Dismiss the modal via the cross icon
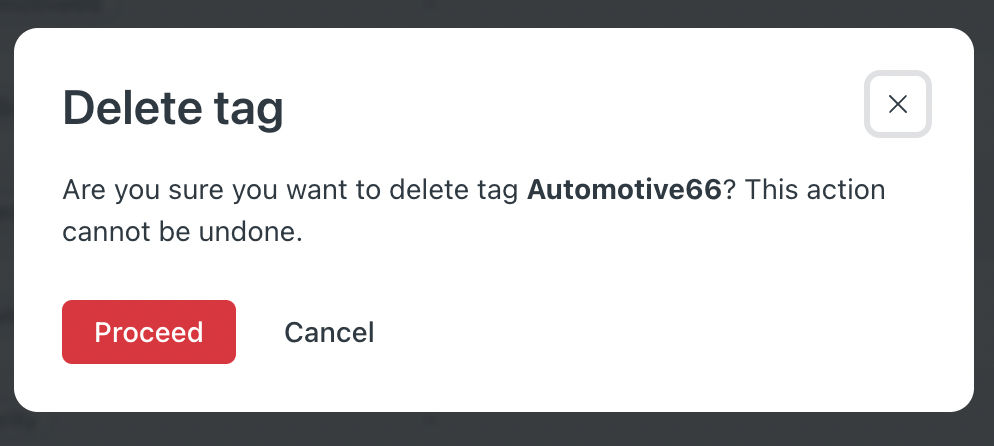Screen dimensions: 994x446 point(898,104)
